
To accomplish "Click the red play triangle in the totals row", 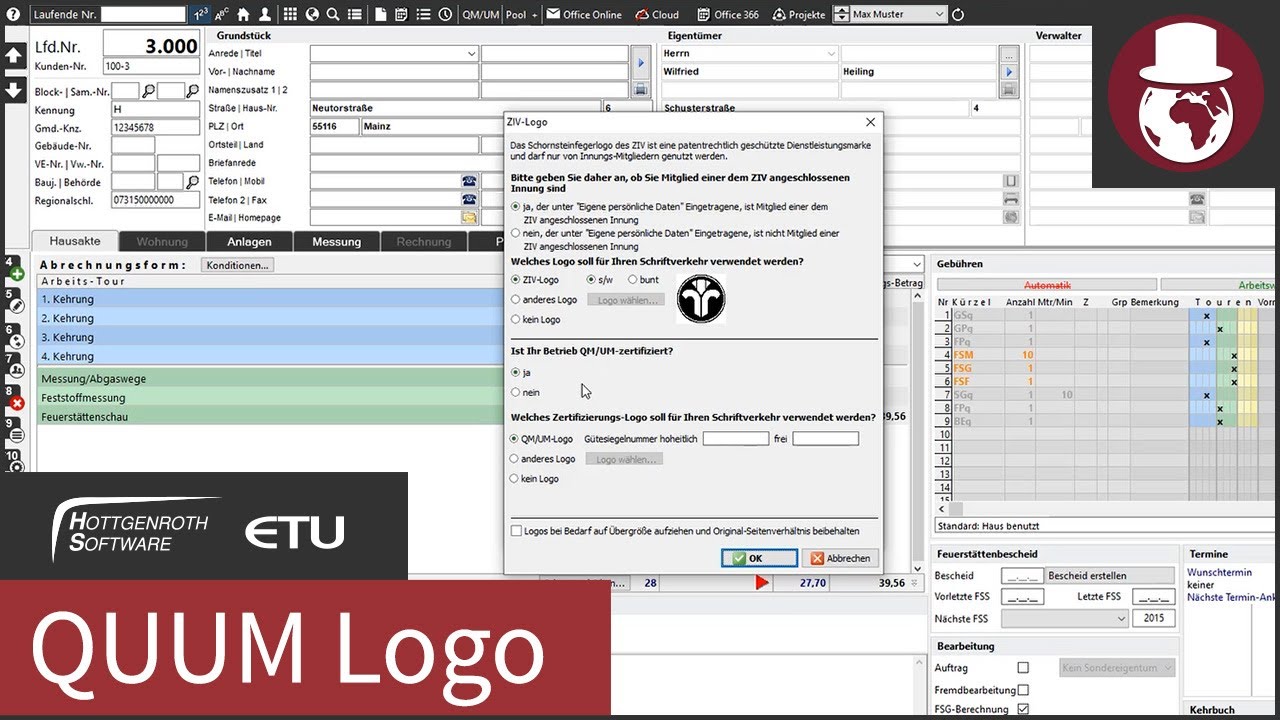I will pos(762,582).
